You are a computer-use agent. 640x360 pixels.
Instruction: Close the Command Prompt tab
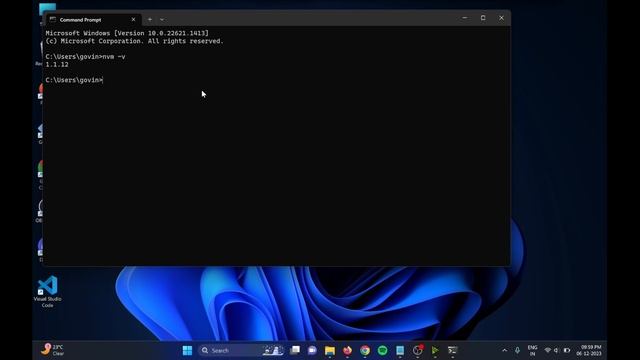[133, 20]
